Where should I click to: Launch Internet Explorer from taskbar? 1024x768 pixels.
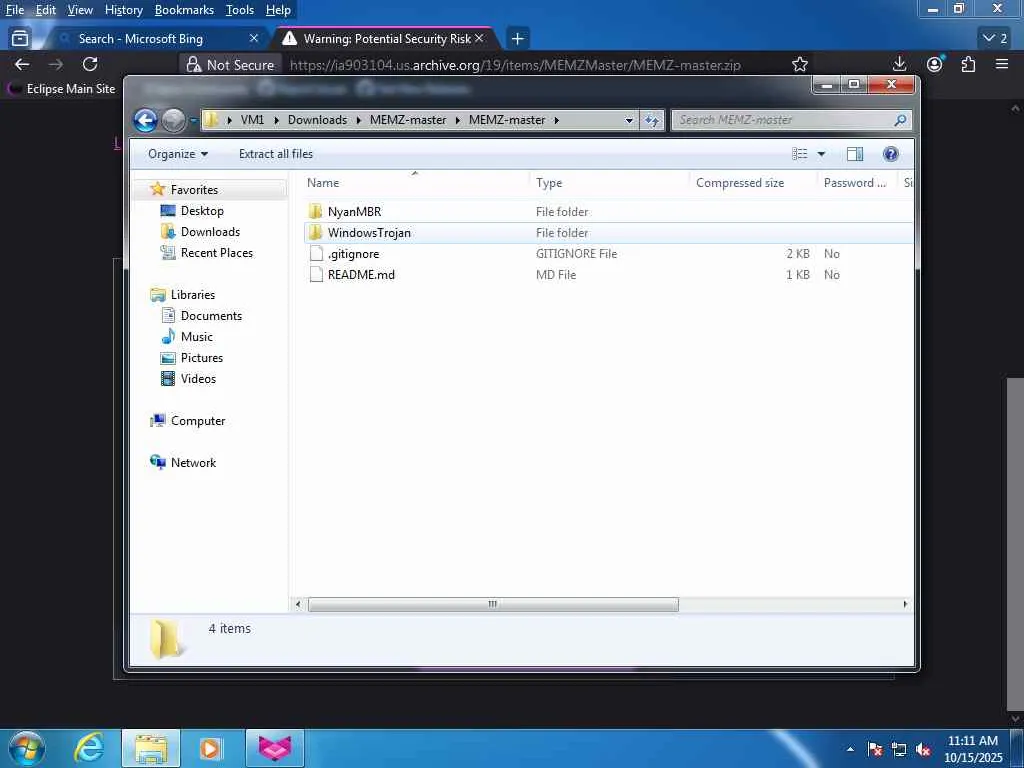coord(89,748)
